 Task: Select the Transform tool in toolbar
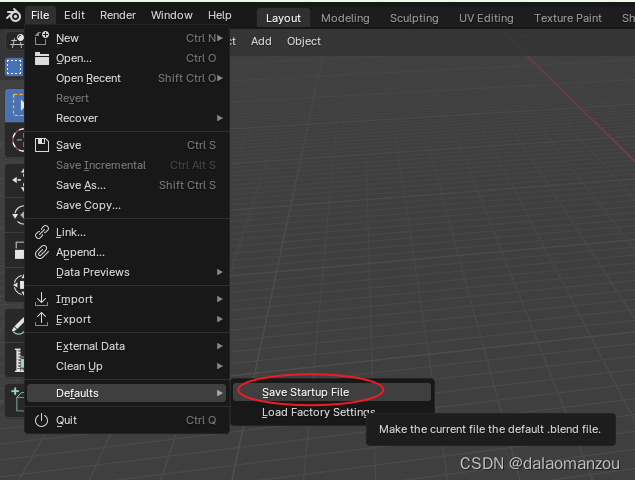(x=17, y=285)
